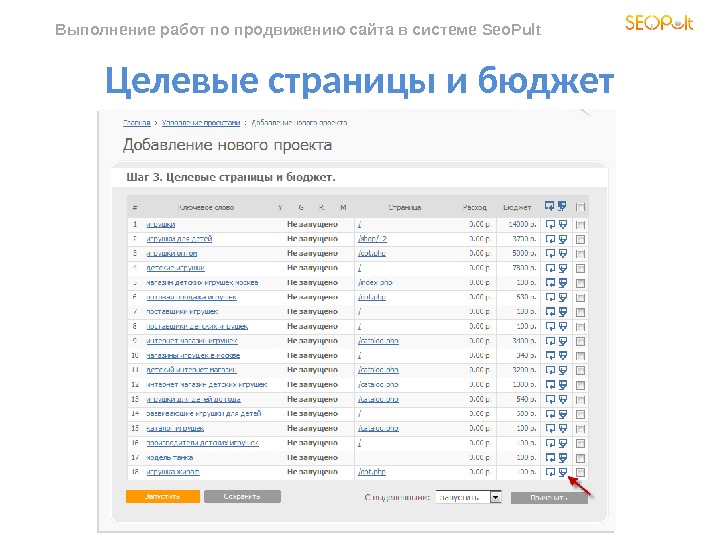
Task: Tick the checkbox in row 6 (530 р.)
Action: pyautogui.click(x=580, y=298)
